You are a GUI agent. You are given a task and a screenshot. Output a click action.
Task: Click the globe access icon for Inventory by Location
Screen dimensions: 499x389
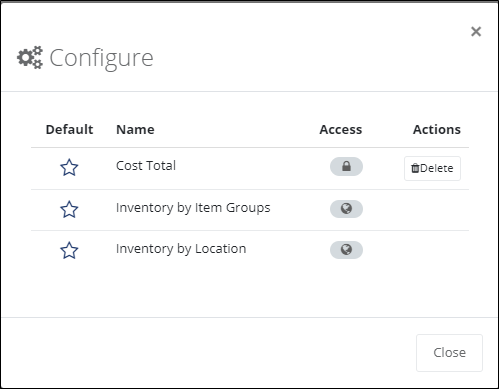coord(346,250)
